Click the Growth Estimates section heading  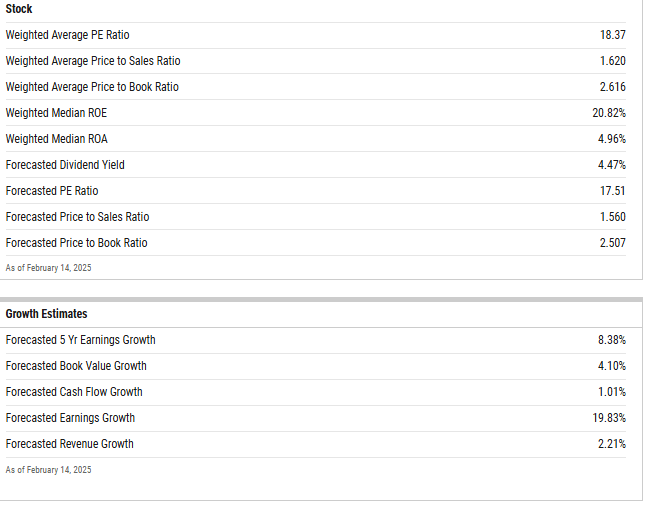coord(46,314)
